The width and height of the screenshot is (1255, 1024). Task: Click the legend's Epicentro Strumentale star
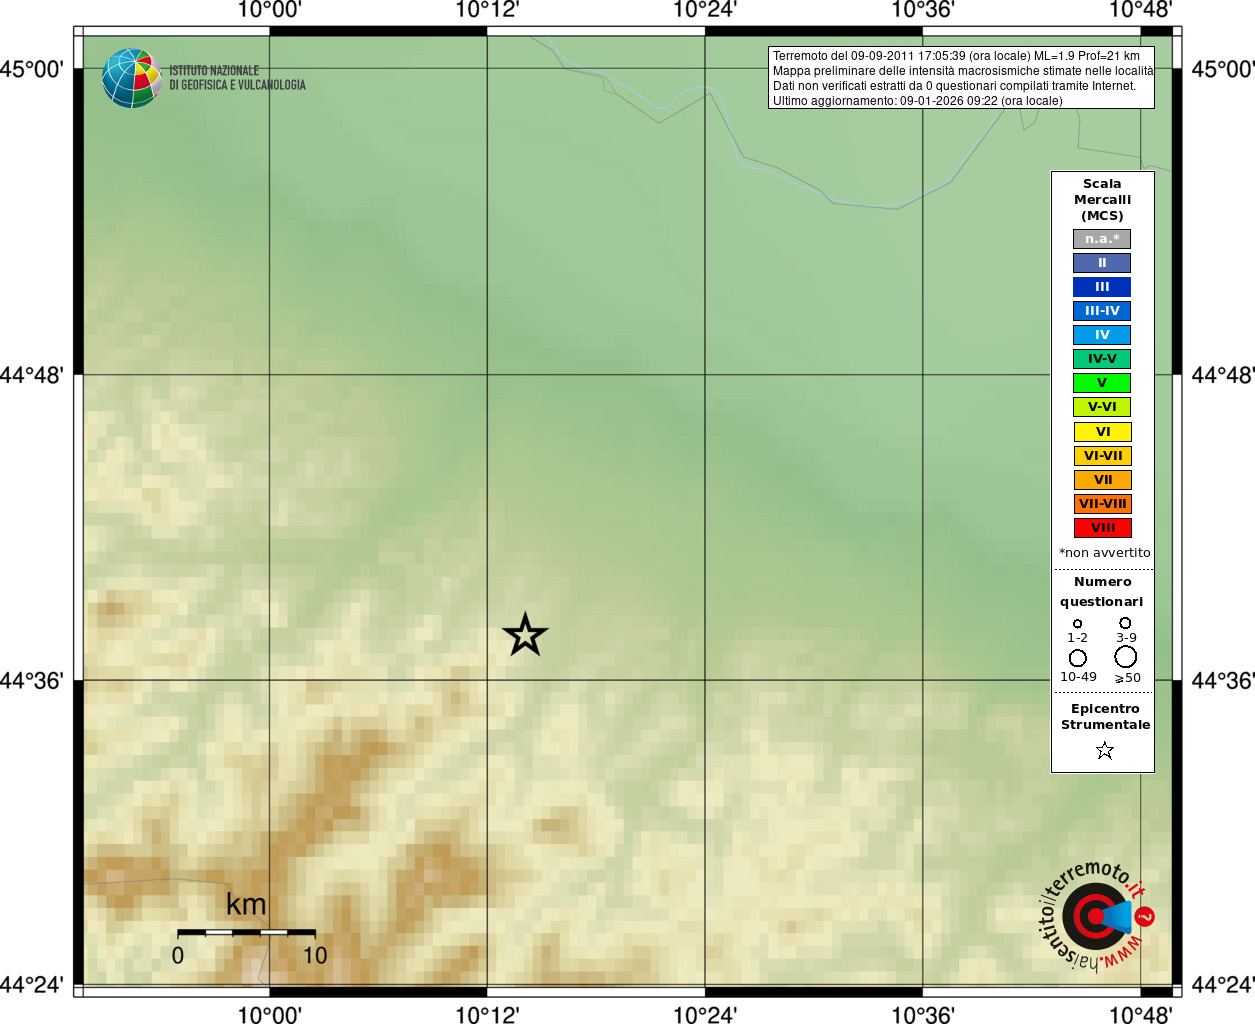pos(1104,750)
